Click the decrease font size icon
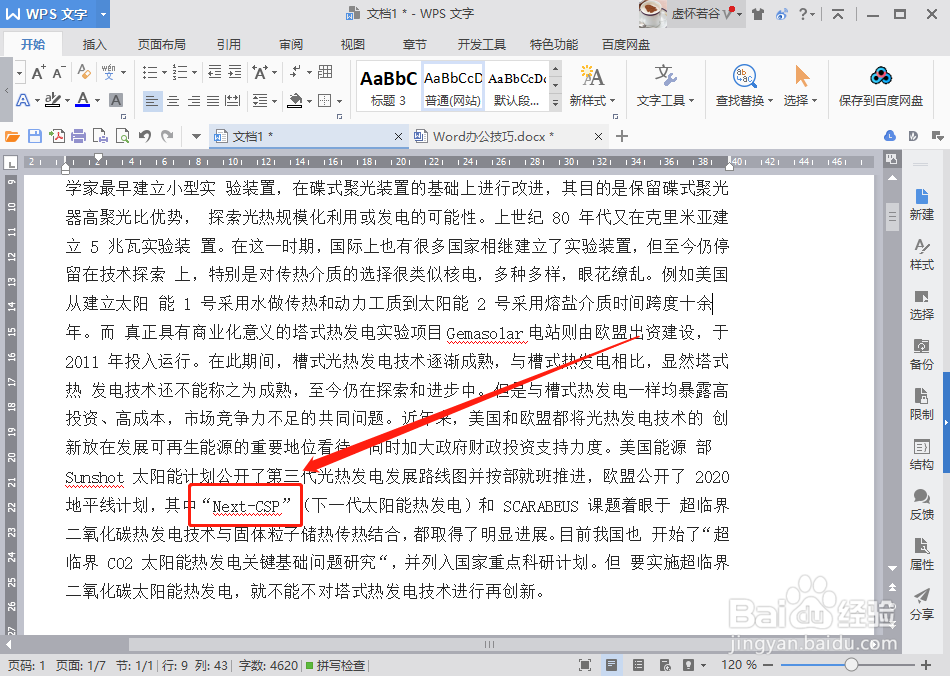The height and width of the screenshot is (676, 950). click(58, 73)
